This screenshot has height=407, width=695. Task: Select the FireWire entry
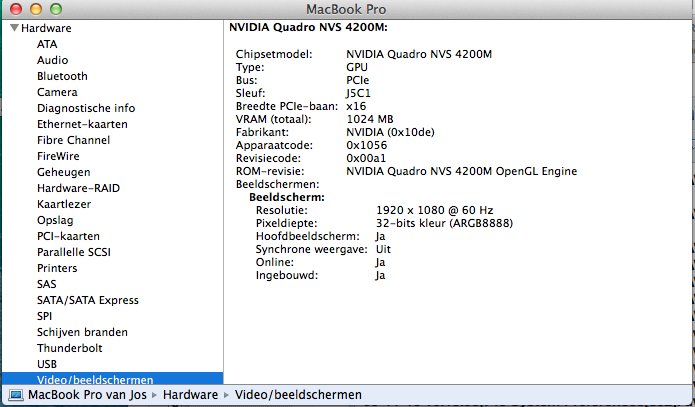[x=58, y=156]
